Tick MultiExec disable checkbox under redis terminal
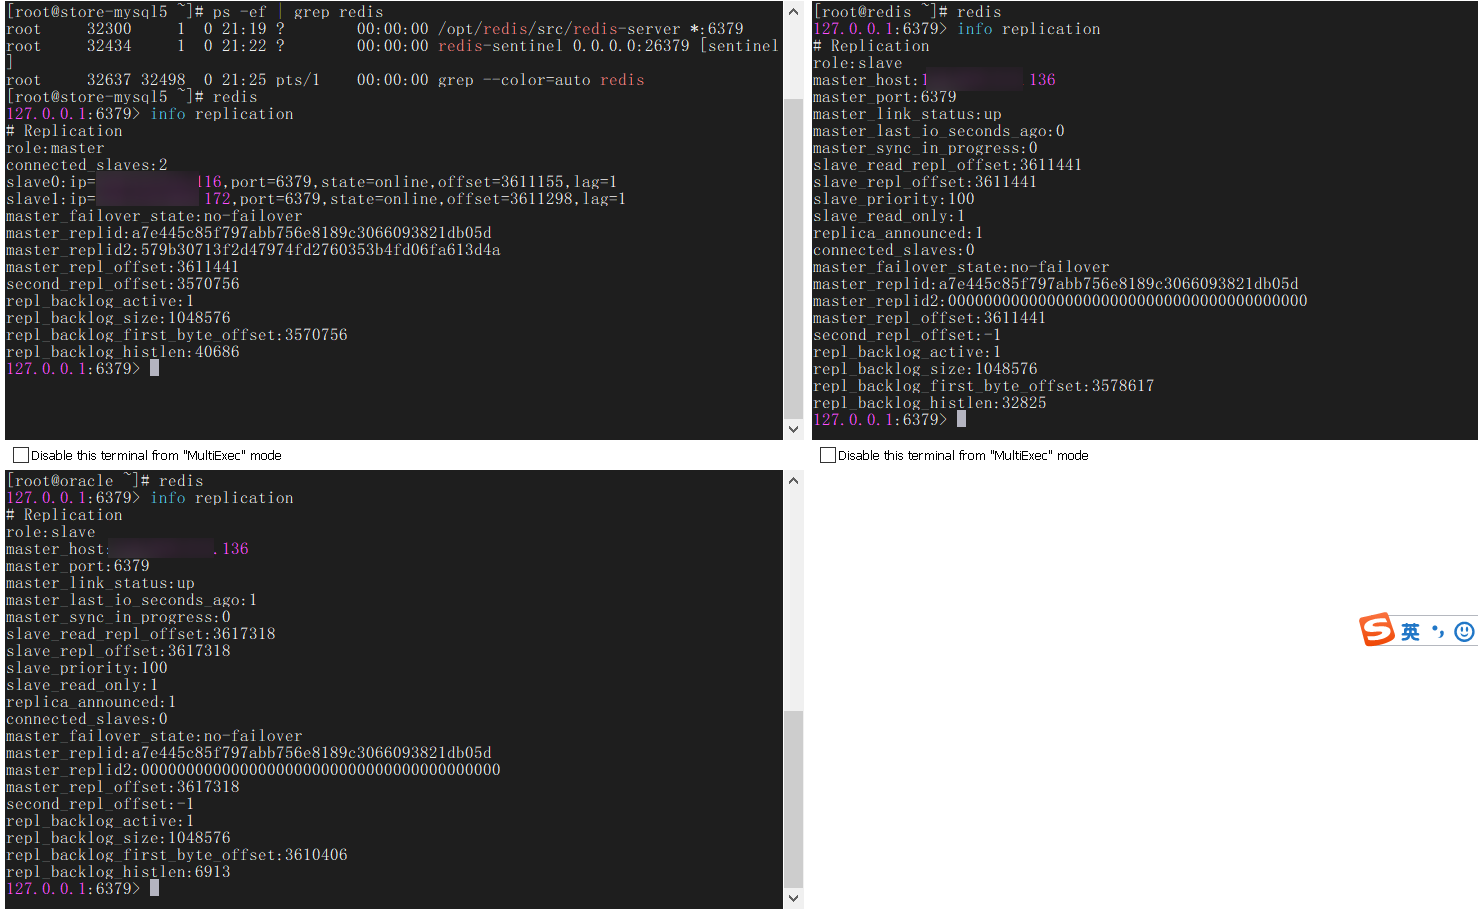 827,455
